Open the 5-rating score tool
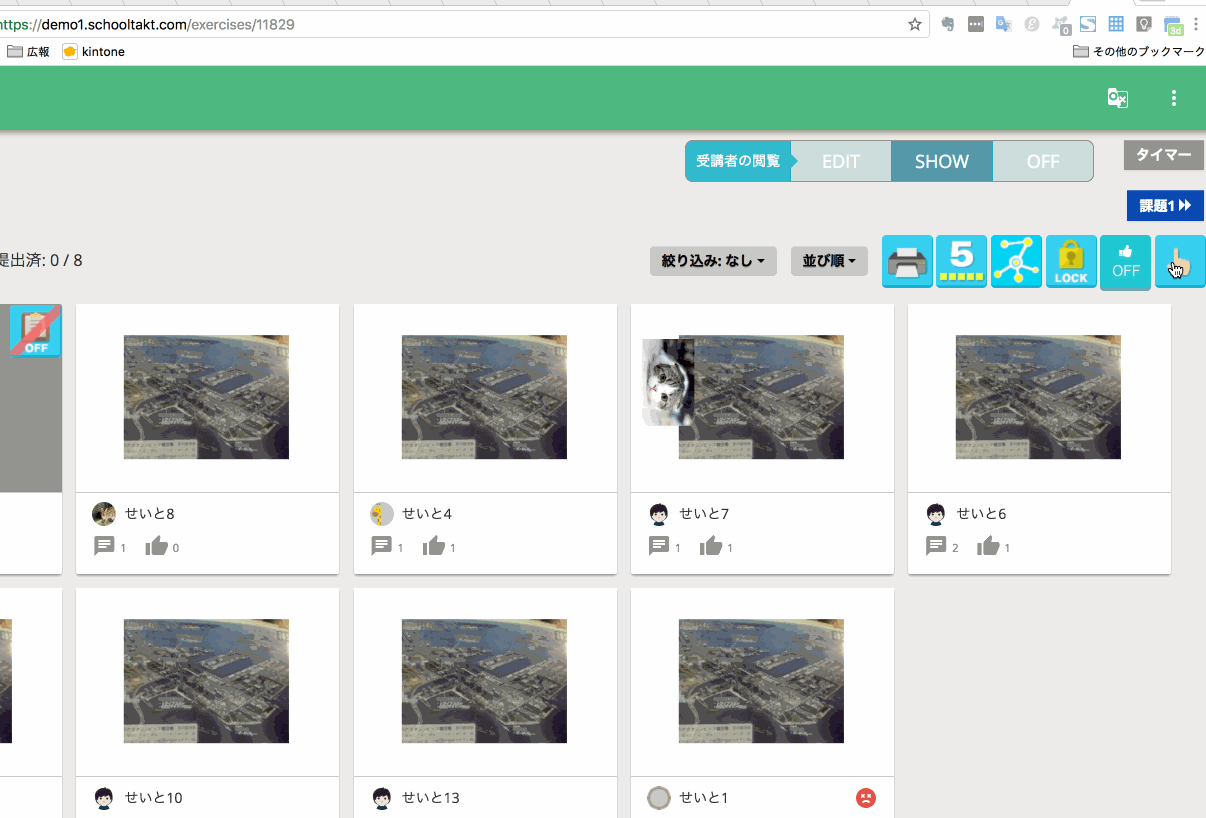 point(961,262)
